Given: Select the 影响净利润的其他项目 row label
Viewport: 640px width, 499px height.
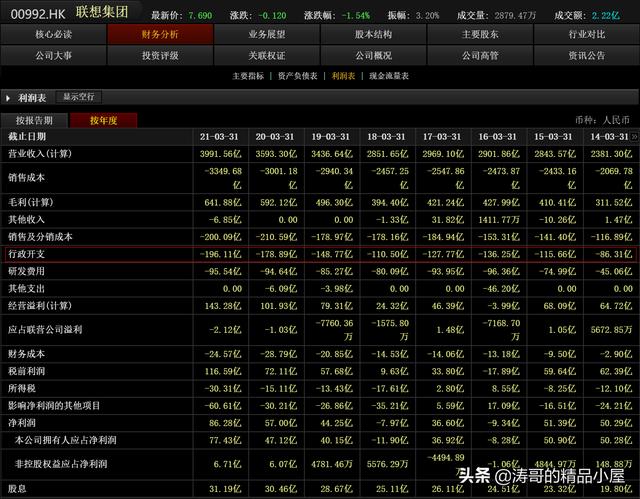Looking at the screenshot, I should (54, 406).
